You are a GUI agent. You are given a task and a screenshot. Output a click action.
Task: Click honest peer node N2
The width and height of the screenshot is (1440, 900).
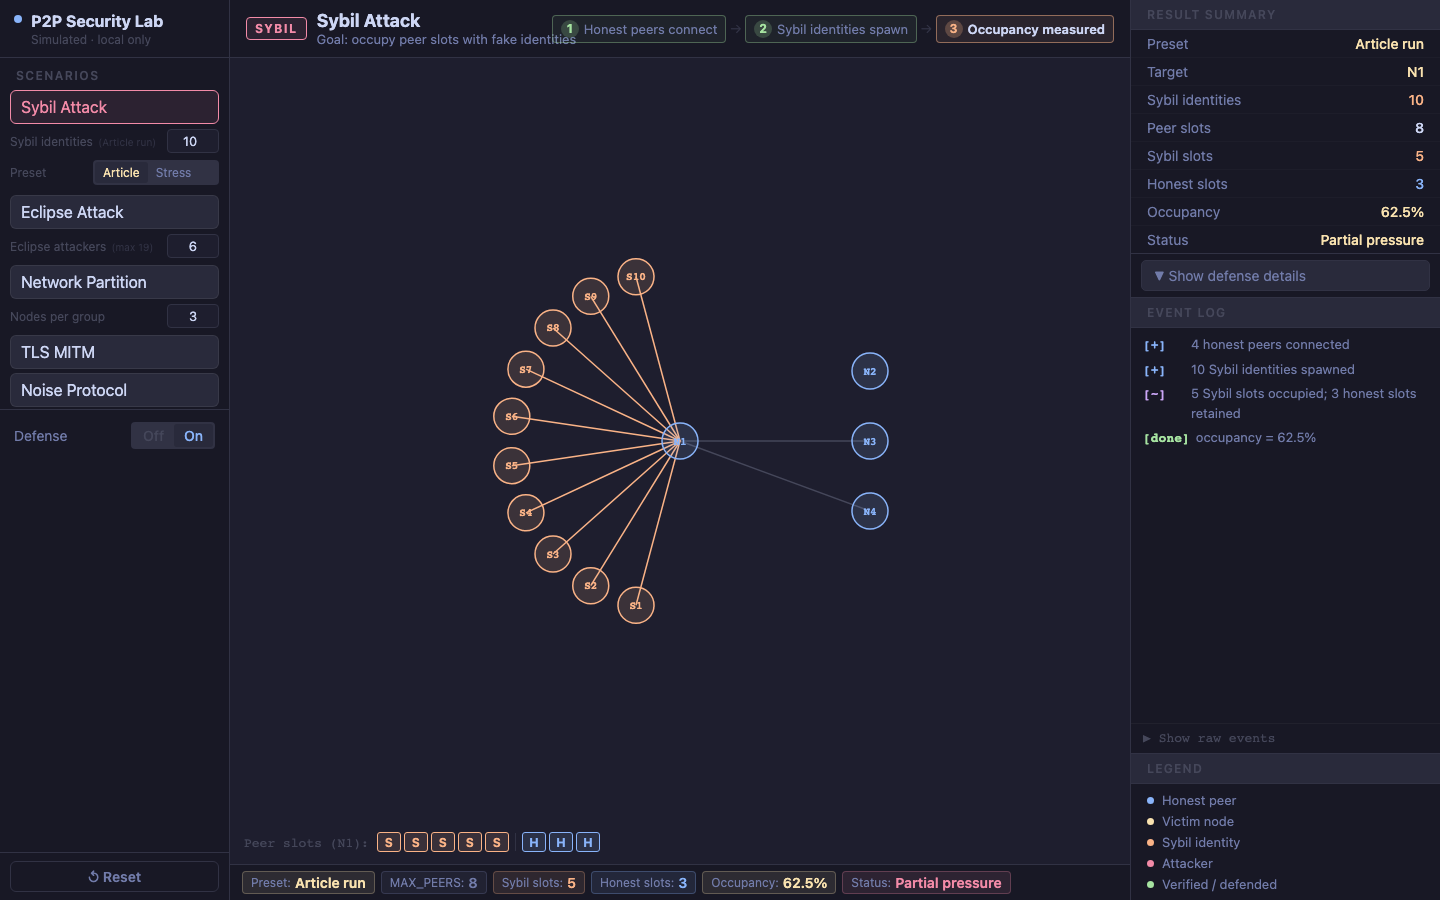870,371
